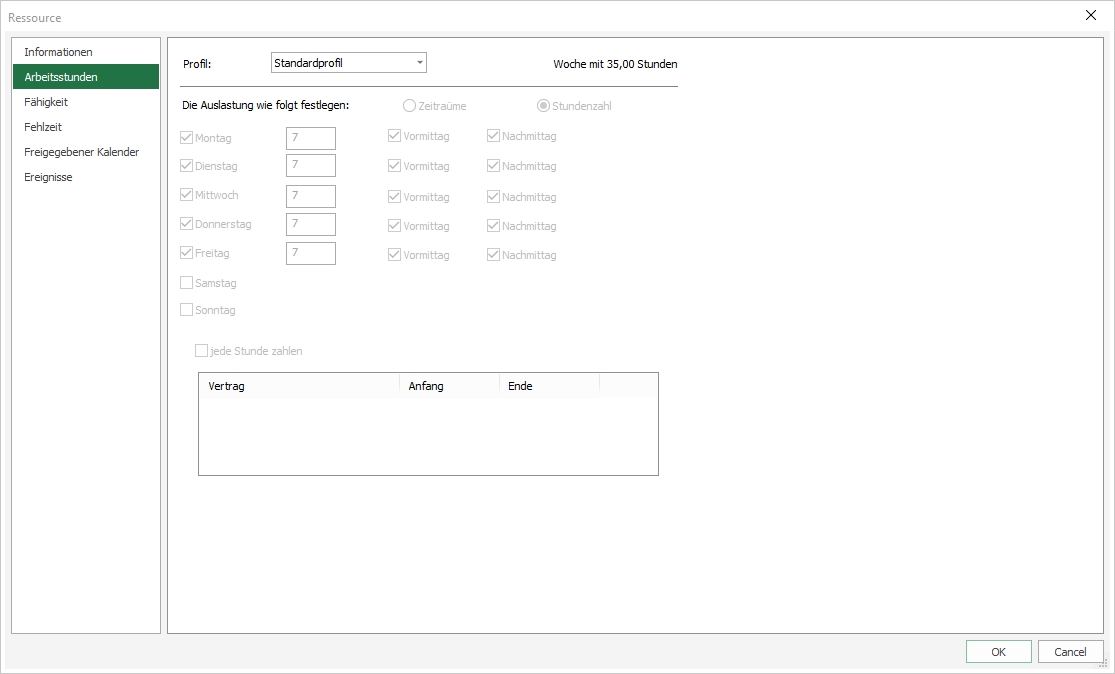Toggle the Montag checkbox
This screenshot has height=674, width=1115.
186,138
